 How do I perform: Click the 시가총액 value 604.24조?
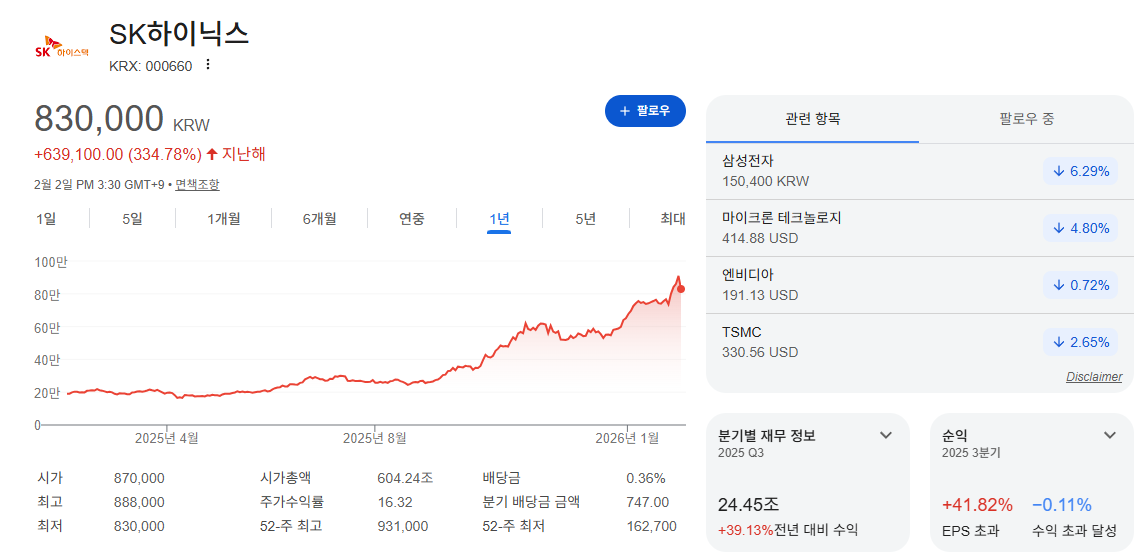405,478
